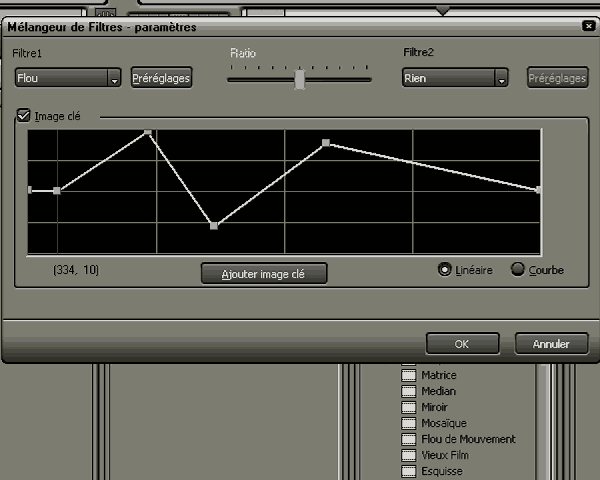Screen dimensions: 600x480
Task: Close the Mélangeur de Filtres dialog
Action: [588, 26]
